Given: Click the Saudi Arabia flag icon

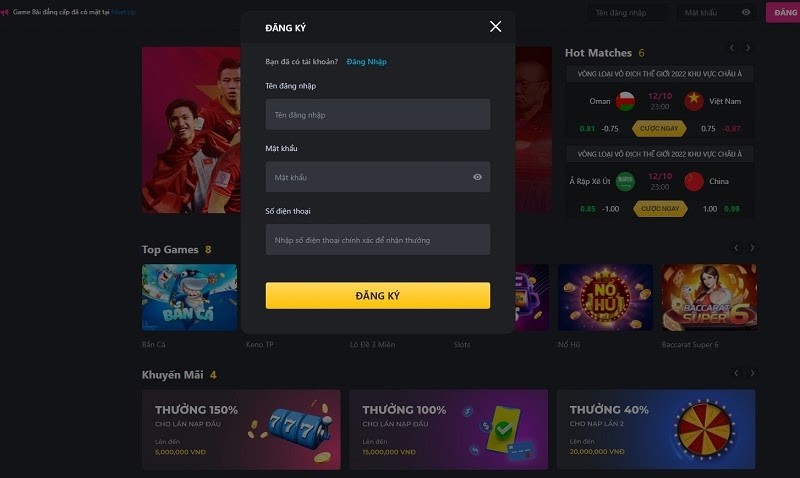Looking at the screenshot, I should (x=625, y=181).
